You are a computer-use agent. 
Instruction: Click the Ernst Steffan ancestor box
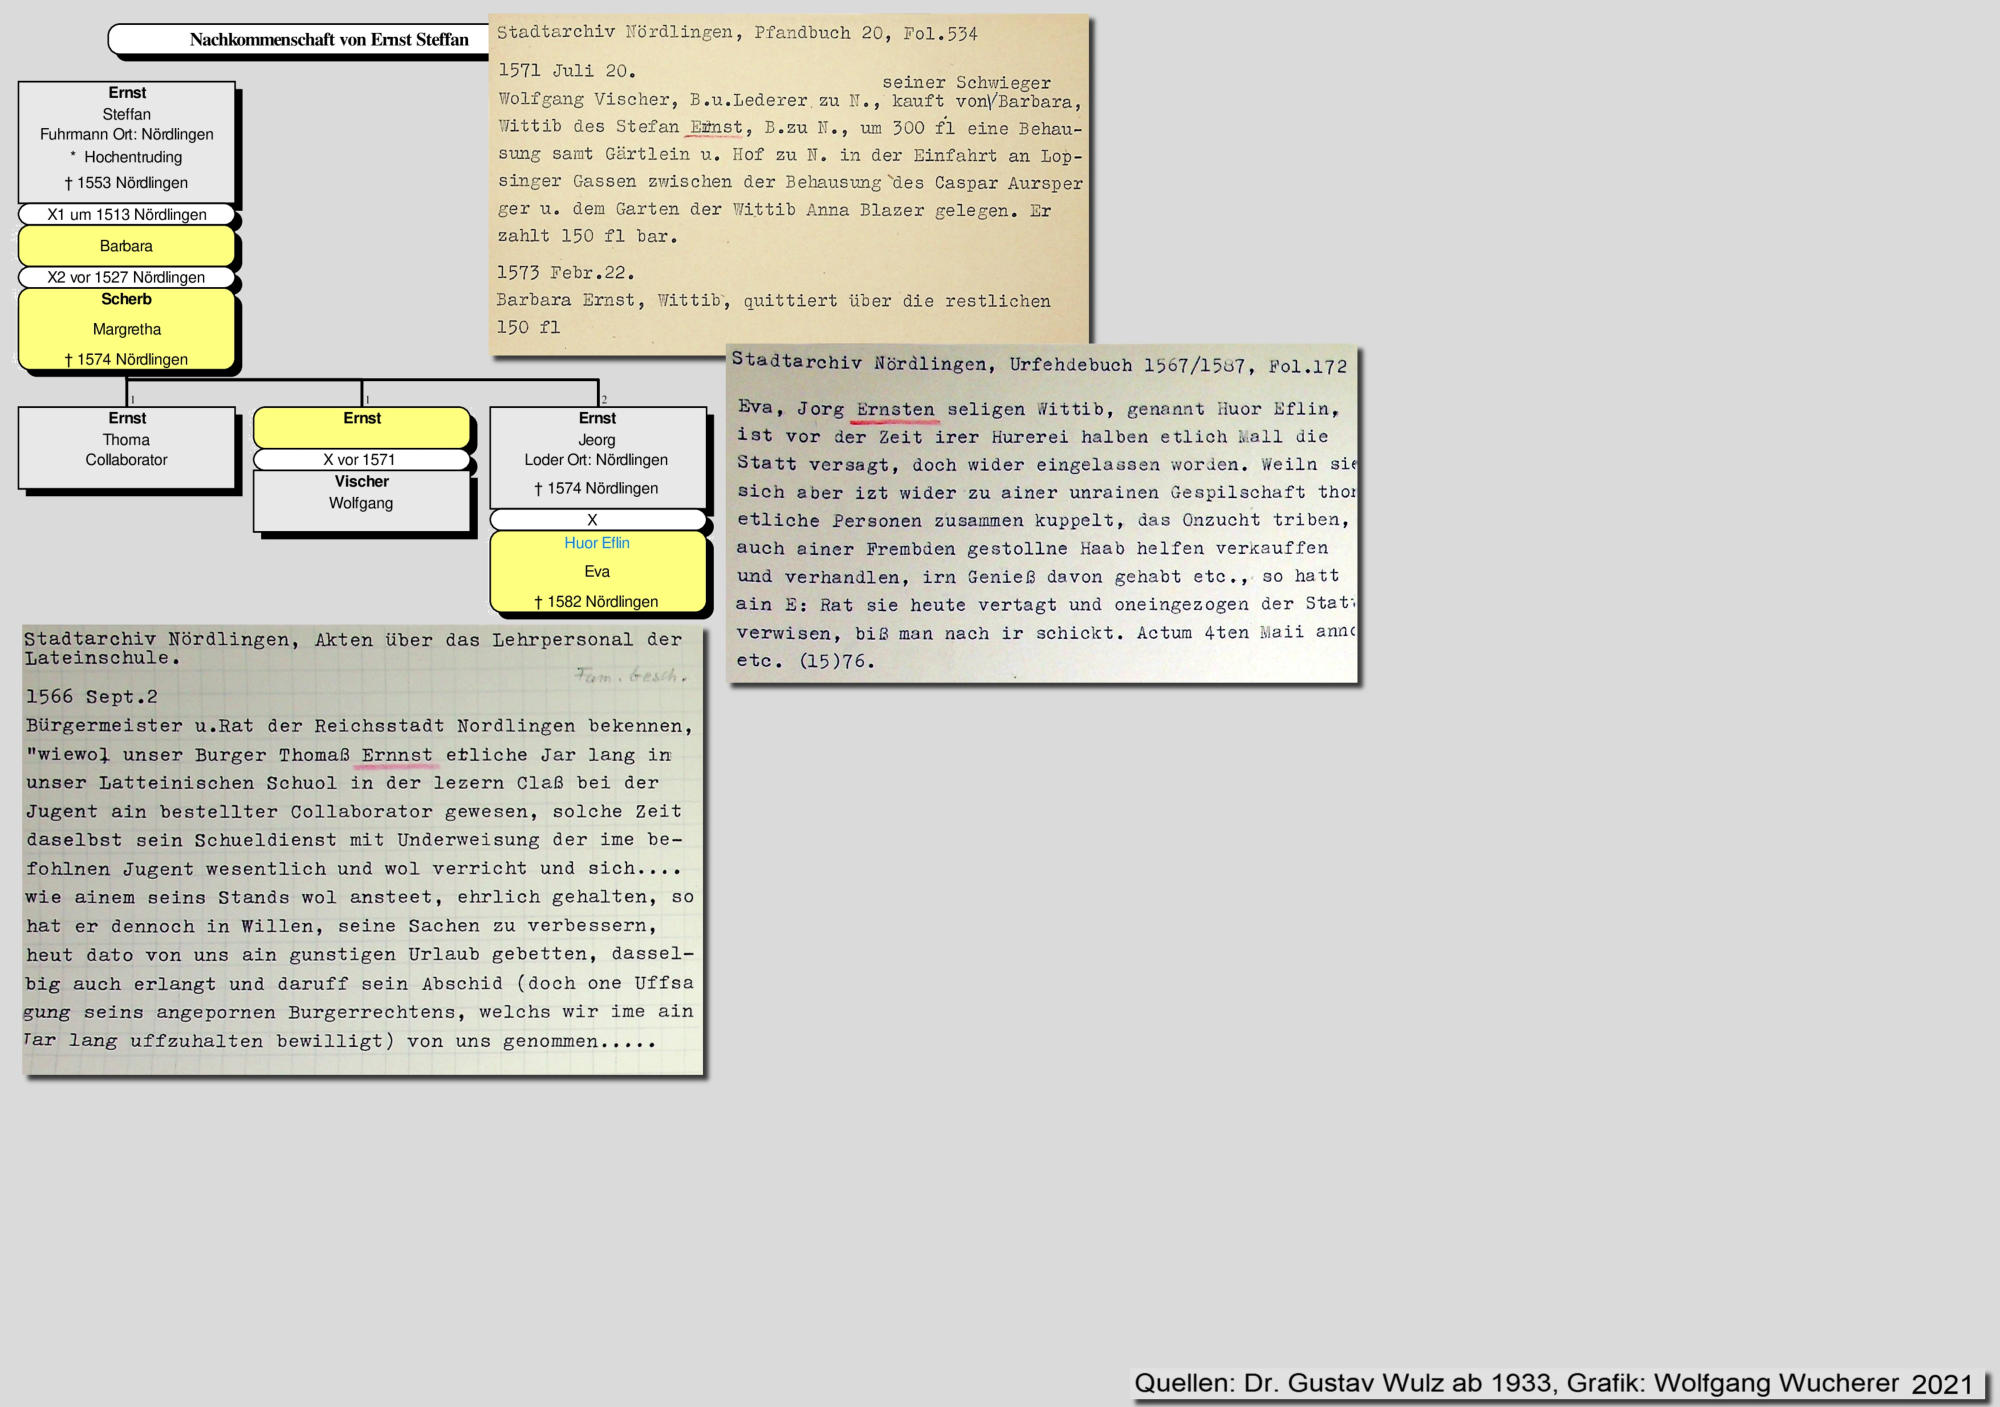(x=127, y=141)
